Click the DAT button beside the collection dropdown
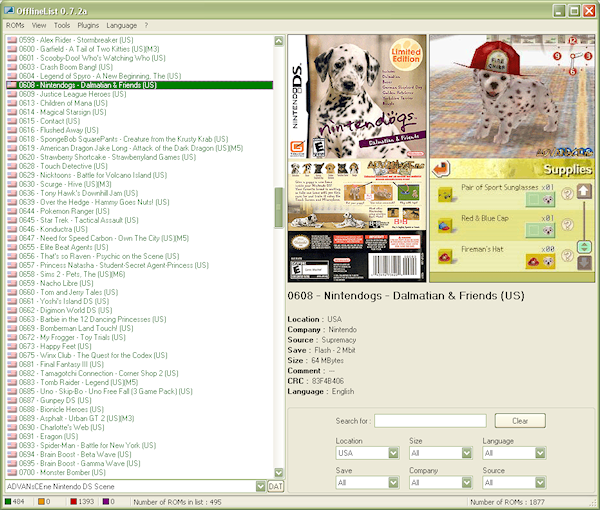This screenshot has width=600, height=510. tap(277, 486)
